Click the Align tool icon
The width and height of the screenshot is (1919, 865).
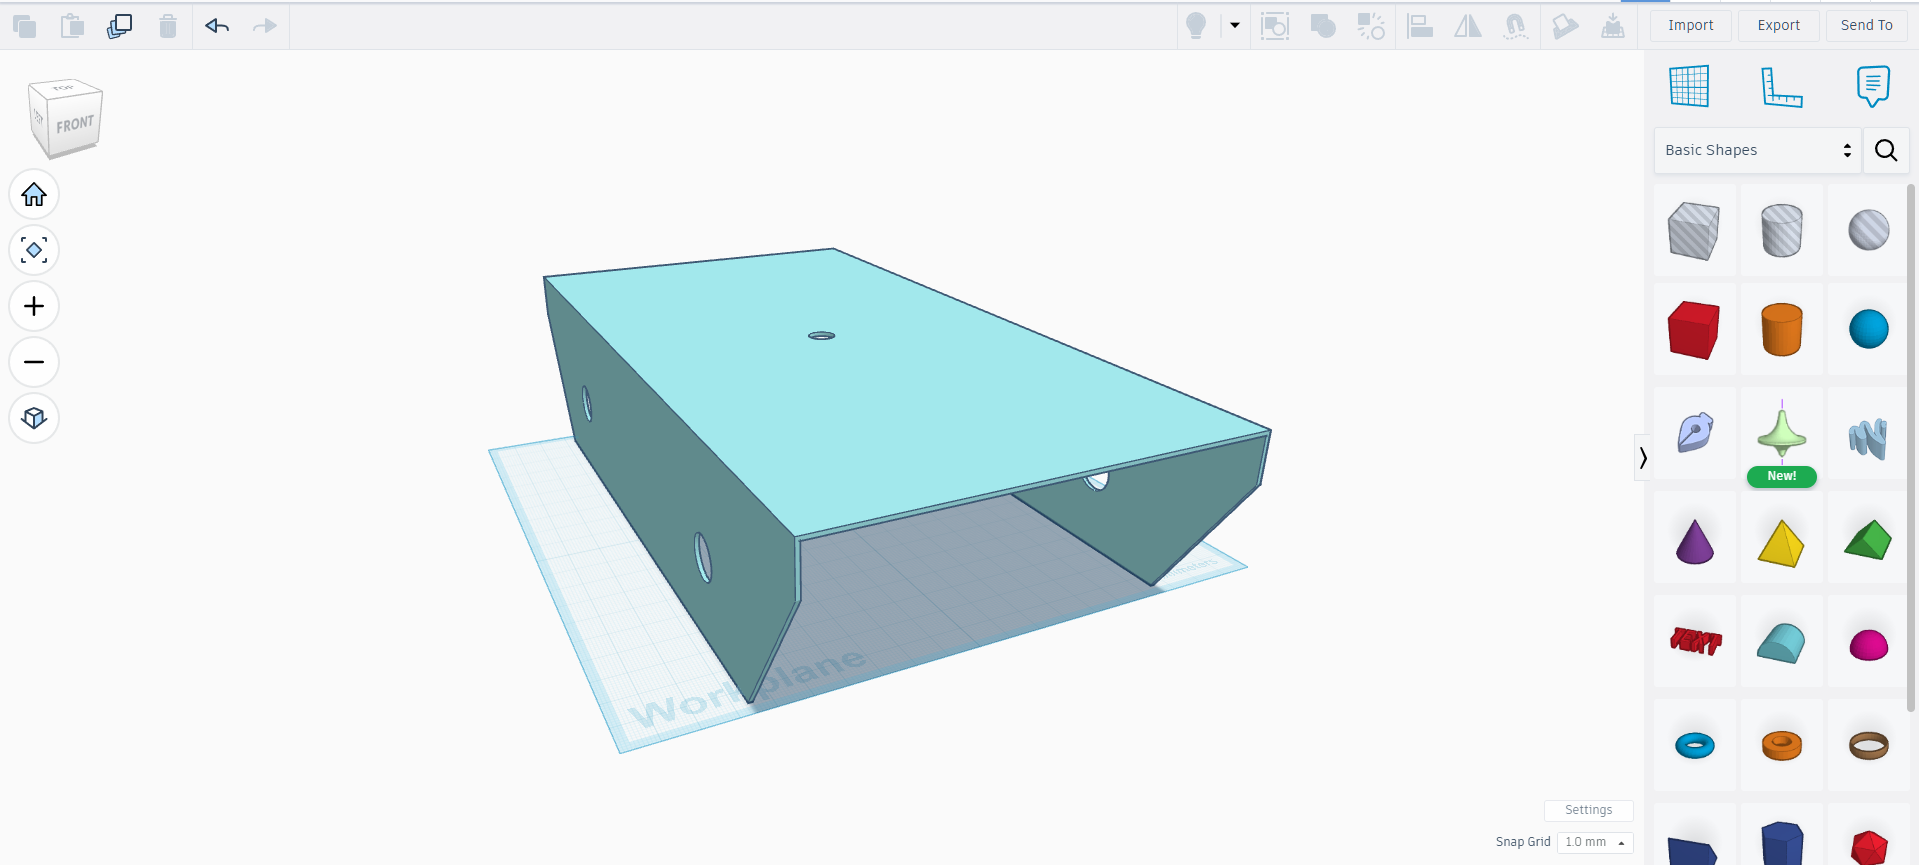point(1420,26)
